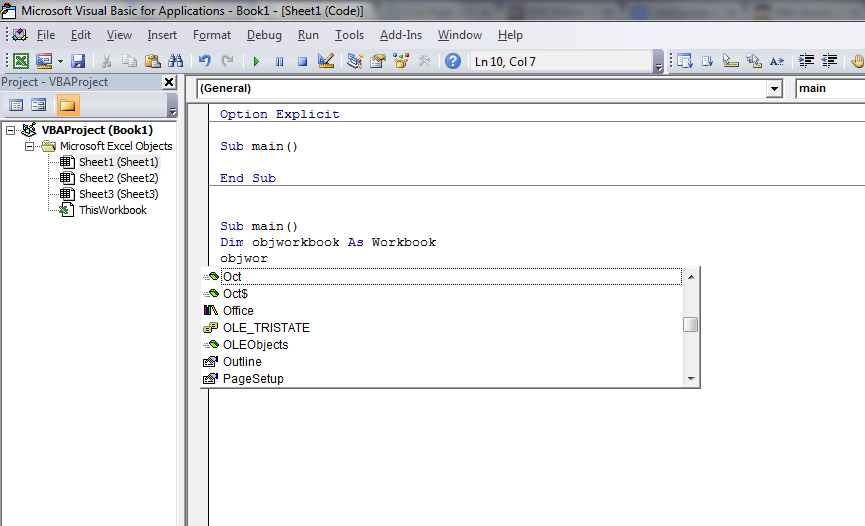The image size is (865, 526).
Task: Click the Quick Info icon
Action: click(x=730, y=61)
